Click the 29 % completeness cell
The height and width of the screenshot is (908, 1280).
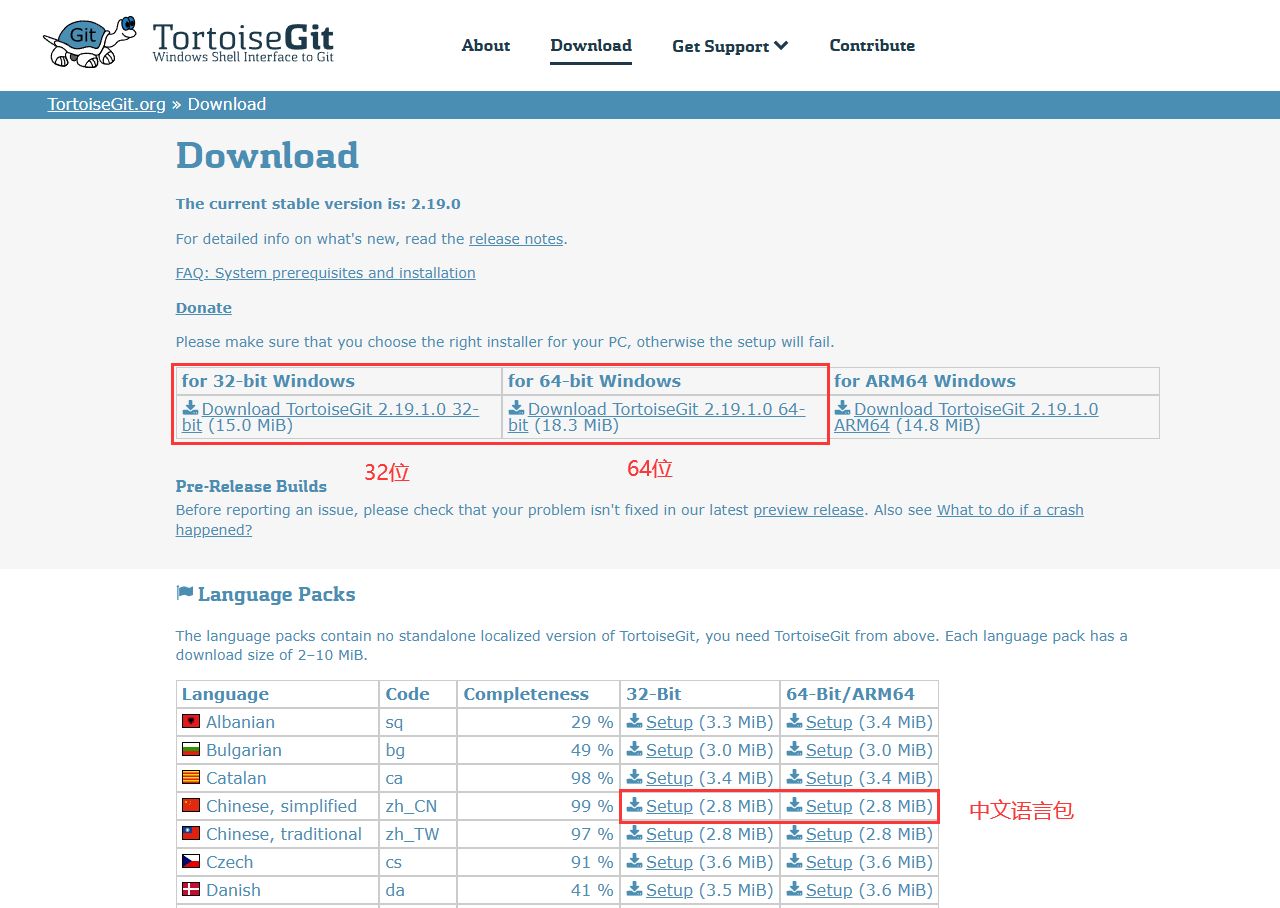[x=539, y=722]
